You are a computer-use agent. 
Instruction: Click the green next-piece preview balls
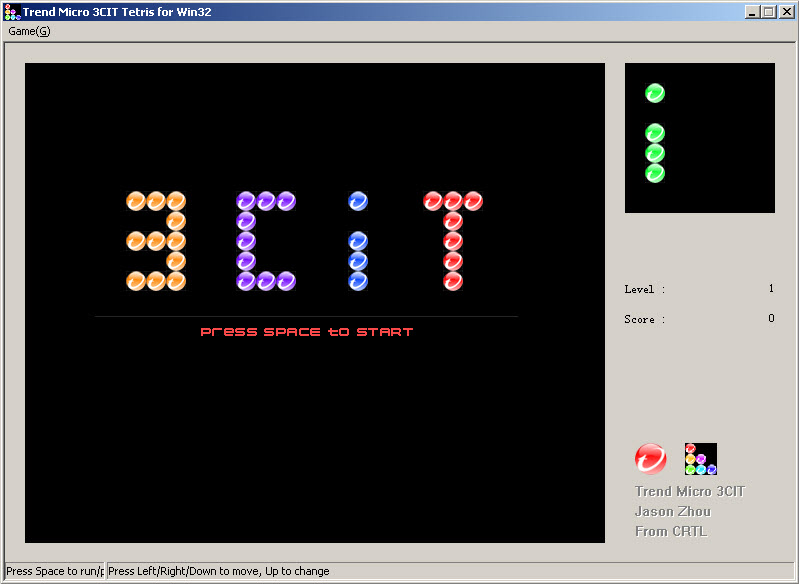pos(655,133)
